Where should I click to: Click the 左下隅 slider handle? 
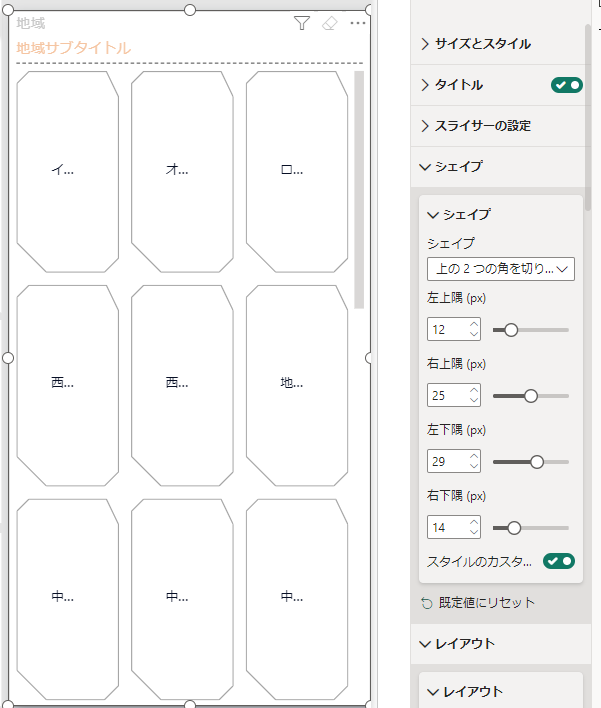coord(536,462)
